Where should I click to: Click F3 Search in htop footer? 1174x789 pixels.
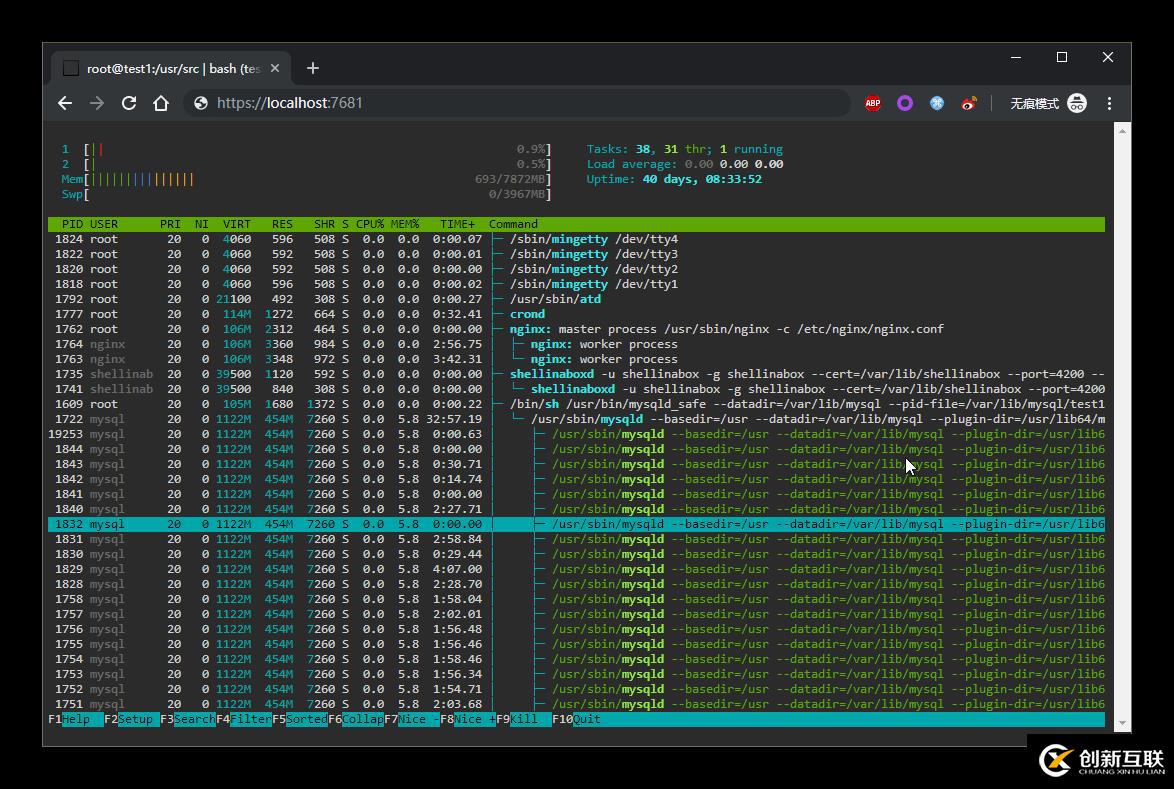(193, 719)
